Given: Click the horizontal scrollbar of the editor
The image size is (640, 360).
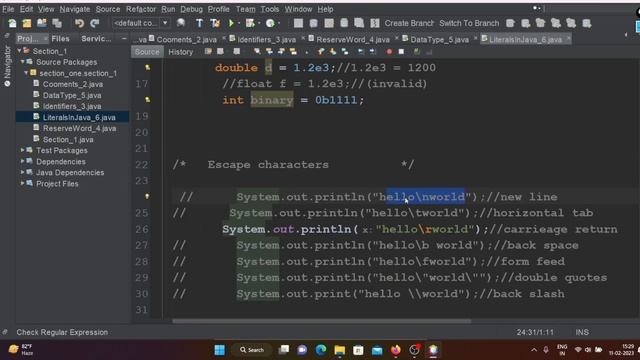Looking at the screenshot, I should click(322, 321).
